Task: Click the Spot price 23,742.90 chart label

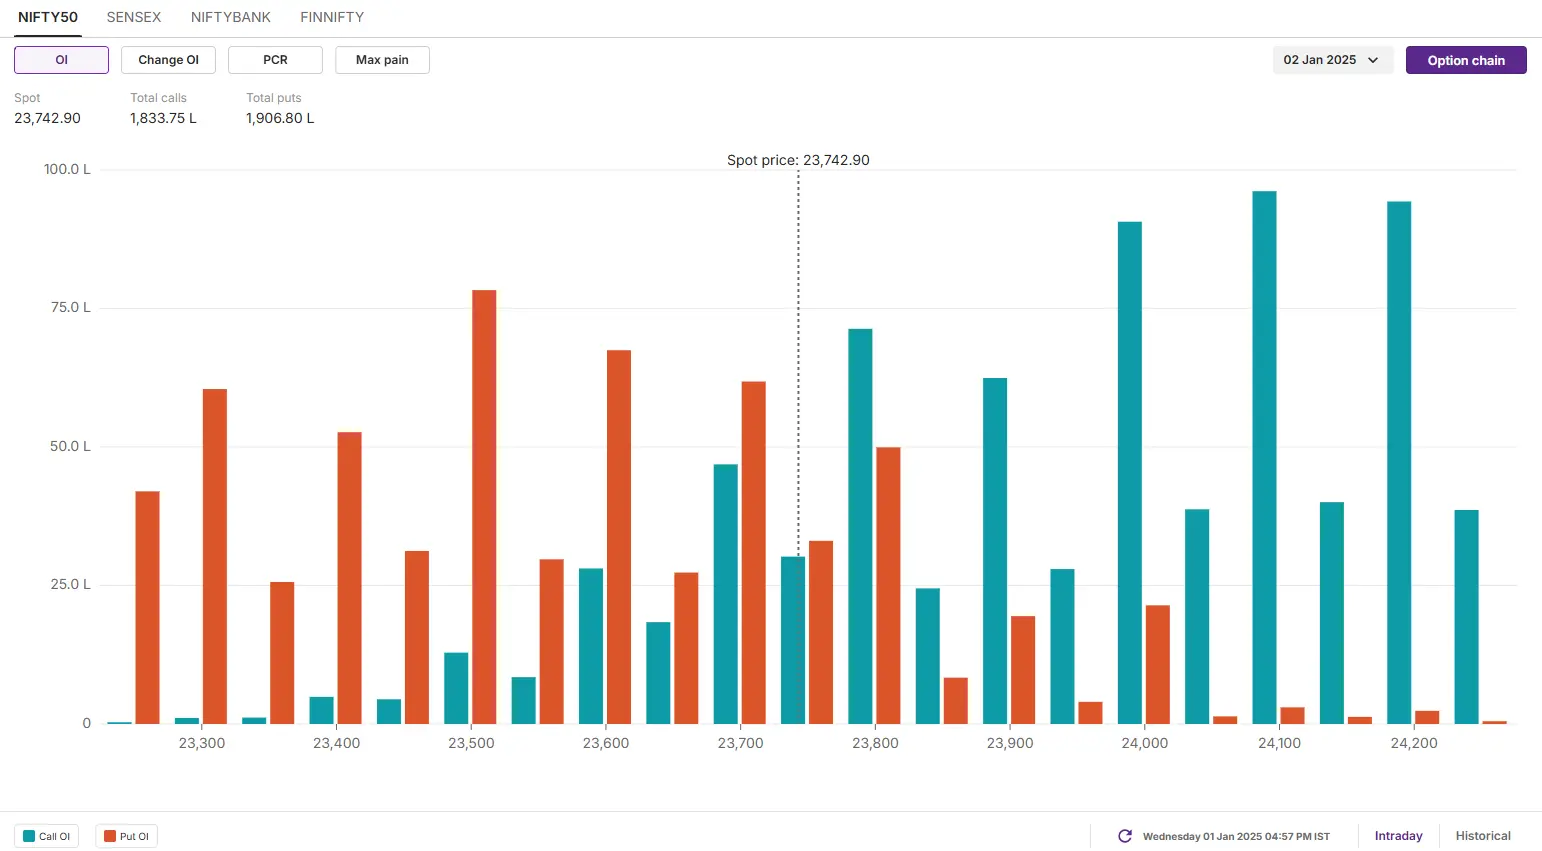Action: click(x=798, y=160)
